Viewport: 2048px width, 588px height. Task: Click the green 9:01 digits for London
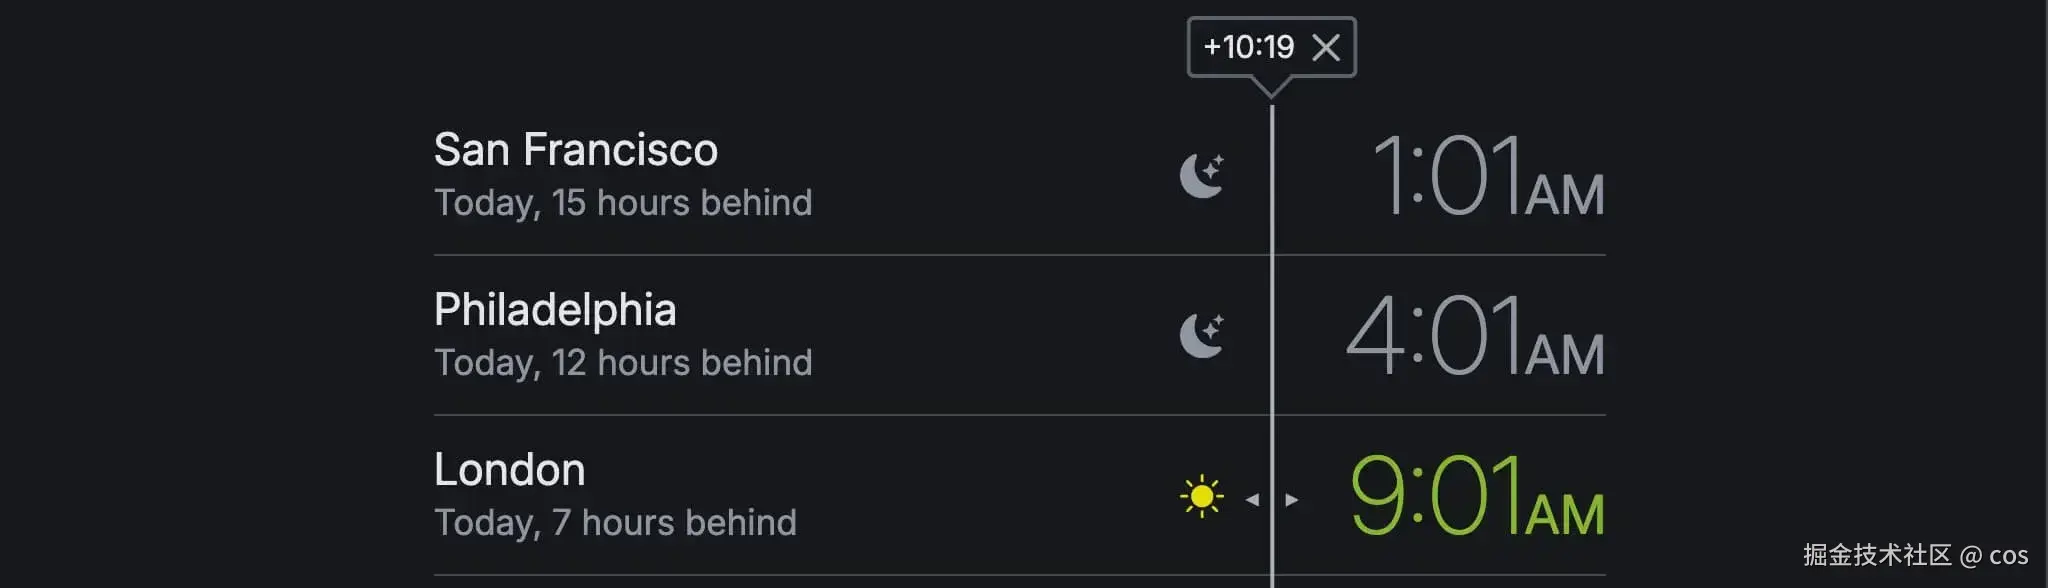pos(1434,496)
